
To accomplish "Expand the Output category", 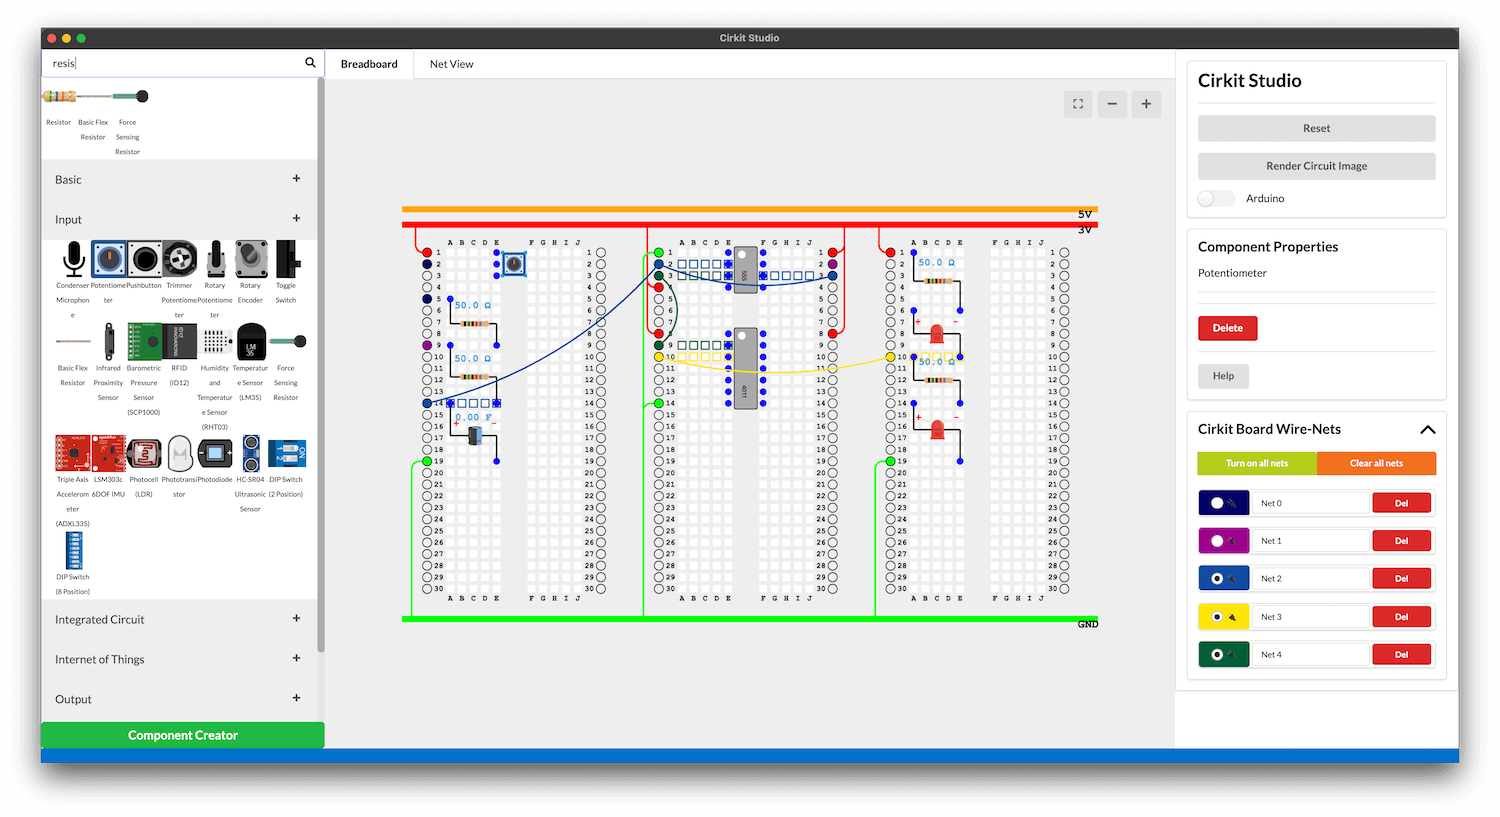I will pos(296,698).
